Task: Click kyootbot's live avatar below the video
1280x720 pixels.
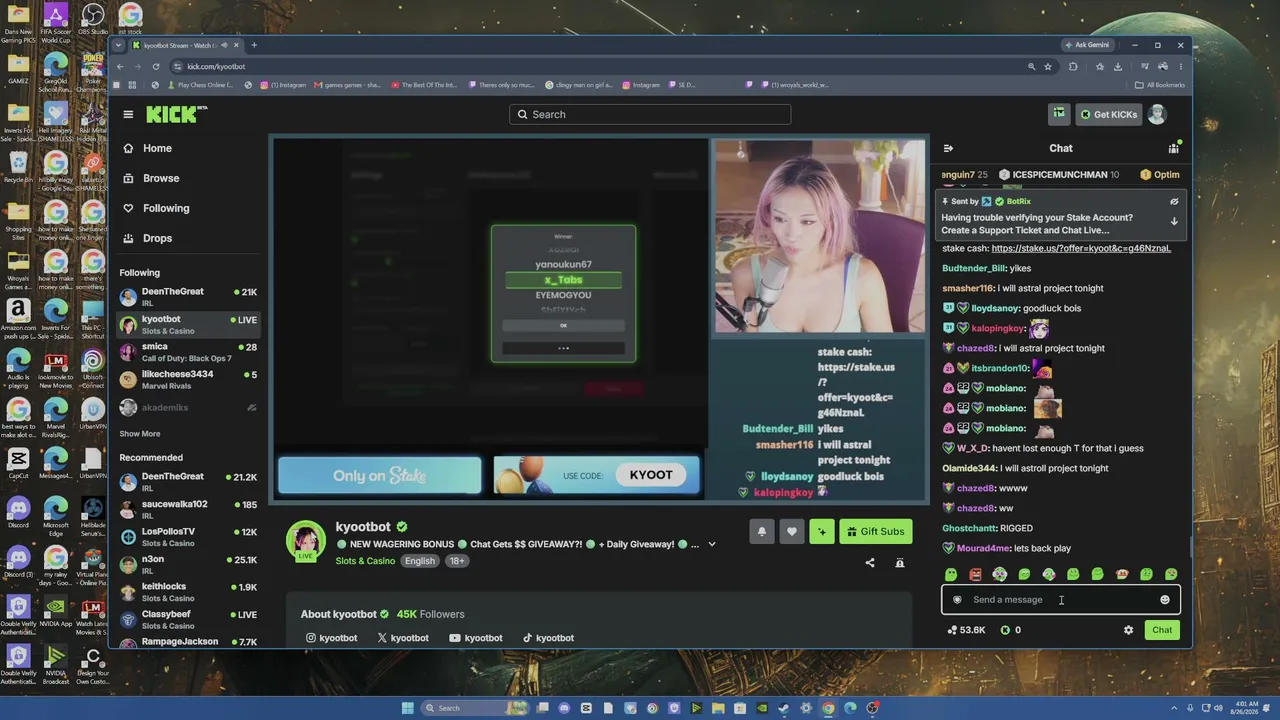Action: pyautogui.click(x=306, y=541)
